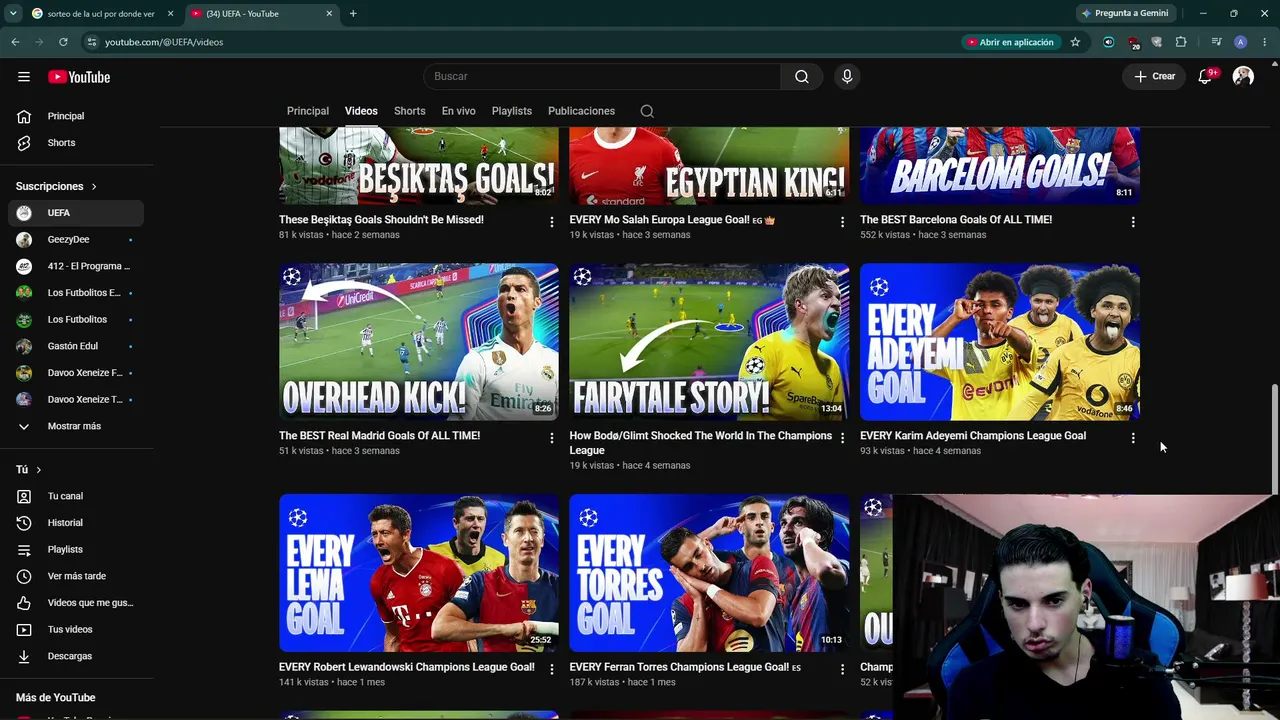Open options for the Karim Adeyemi video
The width and height of the screenshot is (1280, 720).
coord(1133,438)
